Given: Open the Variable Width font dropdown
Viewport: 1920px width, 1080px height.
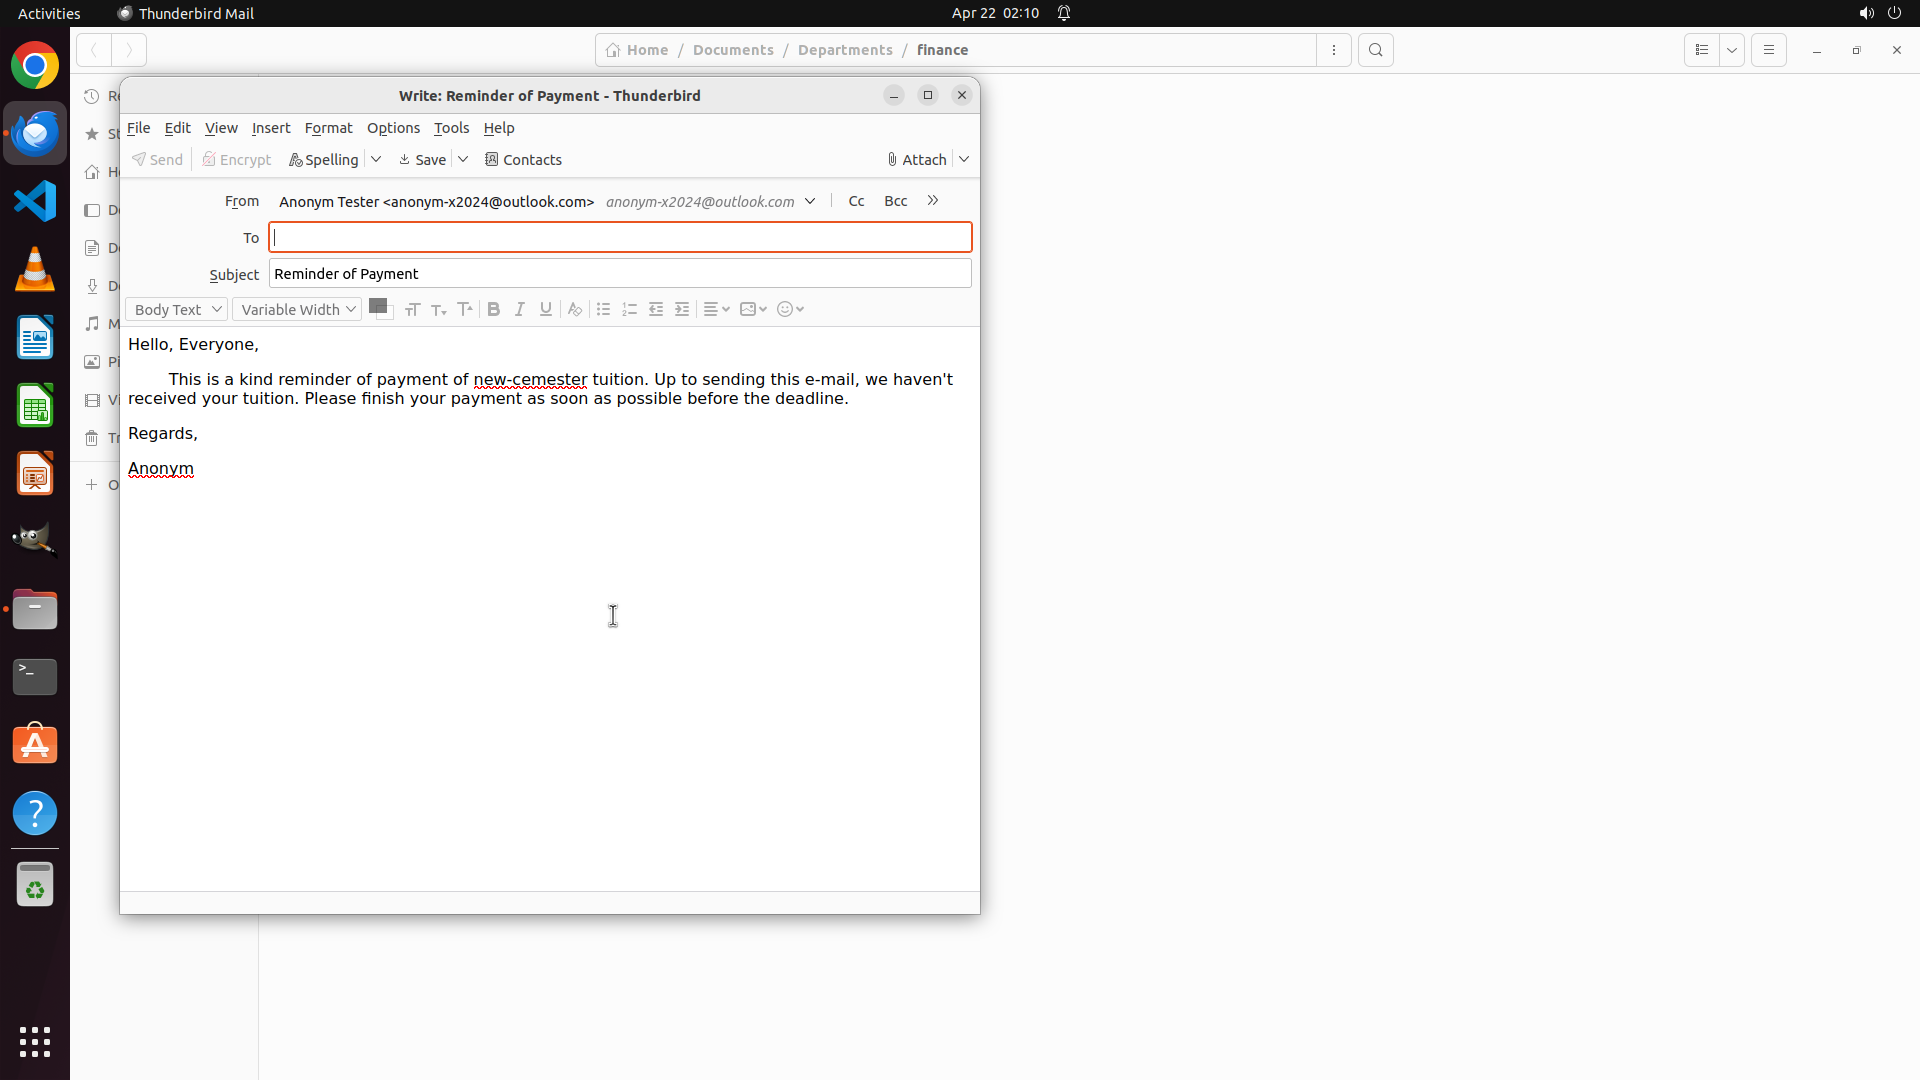Looking at the screenshot, I should [297, 309].
